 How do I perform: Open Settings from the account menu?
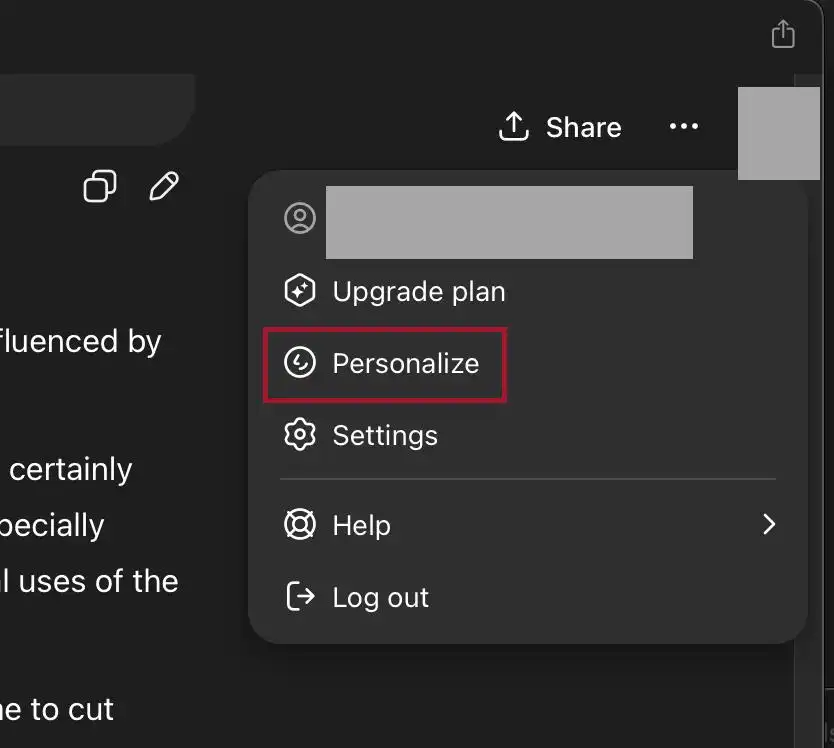384,436
